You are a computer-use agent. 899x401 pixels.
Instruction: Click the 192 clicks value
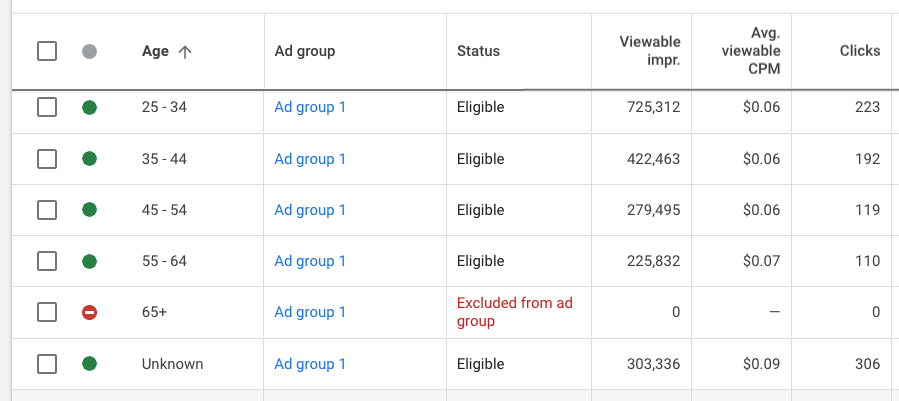(x=867, y=159)
